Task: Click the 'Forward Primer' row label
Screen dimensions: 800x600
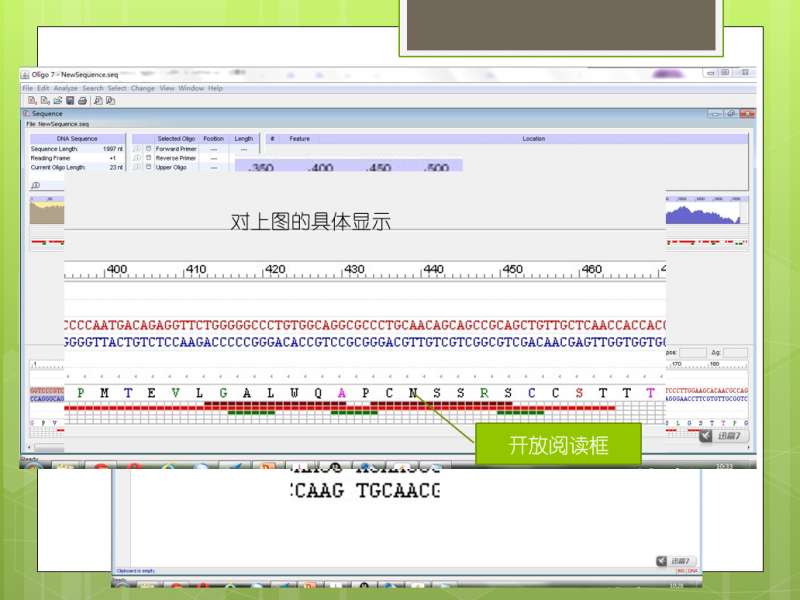Action: point(176,149)
